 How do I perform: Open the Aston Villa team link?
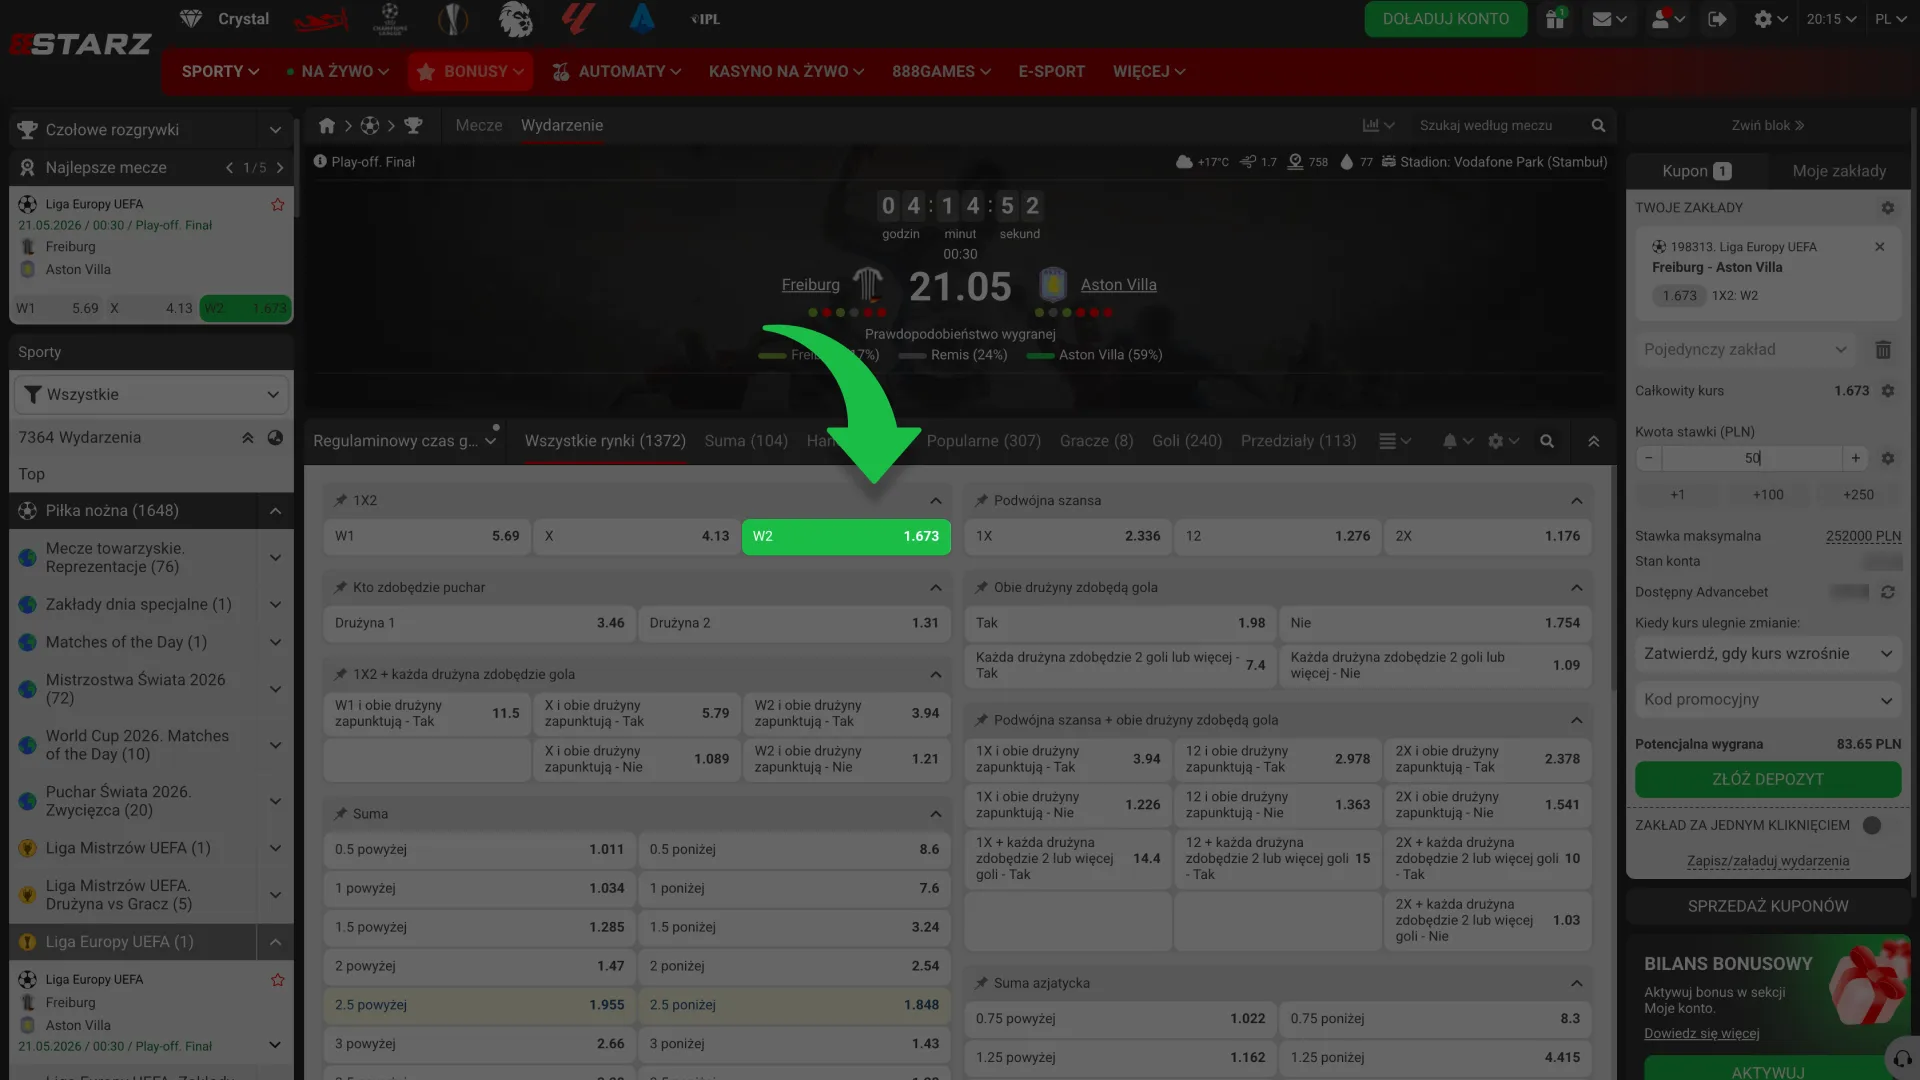click(1118, 285)
